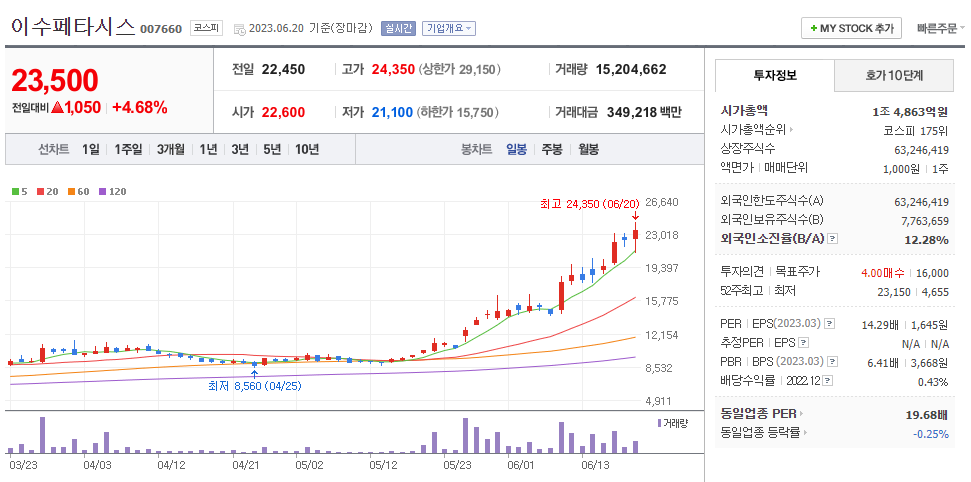Click the 05/23 date label on chart axis
971x482 pixels.
(x=458, y=465)
